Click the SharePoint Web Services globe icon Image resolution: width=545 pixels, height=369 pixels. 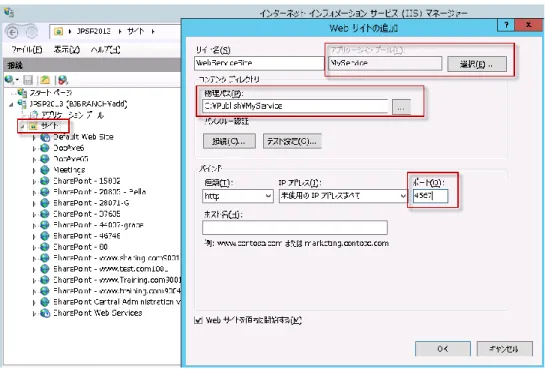(x=45, y=313)
